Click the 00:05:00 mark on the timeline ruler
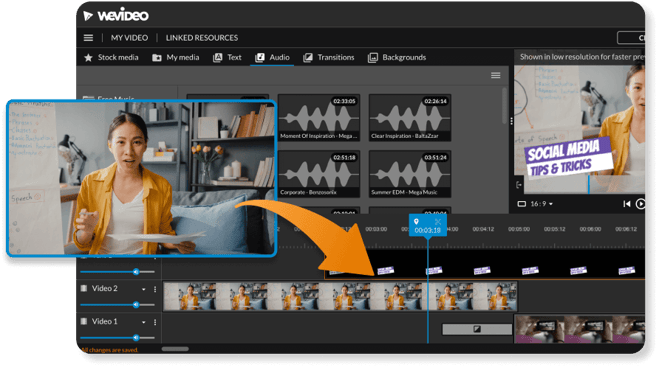 click(519, 229)
